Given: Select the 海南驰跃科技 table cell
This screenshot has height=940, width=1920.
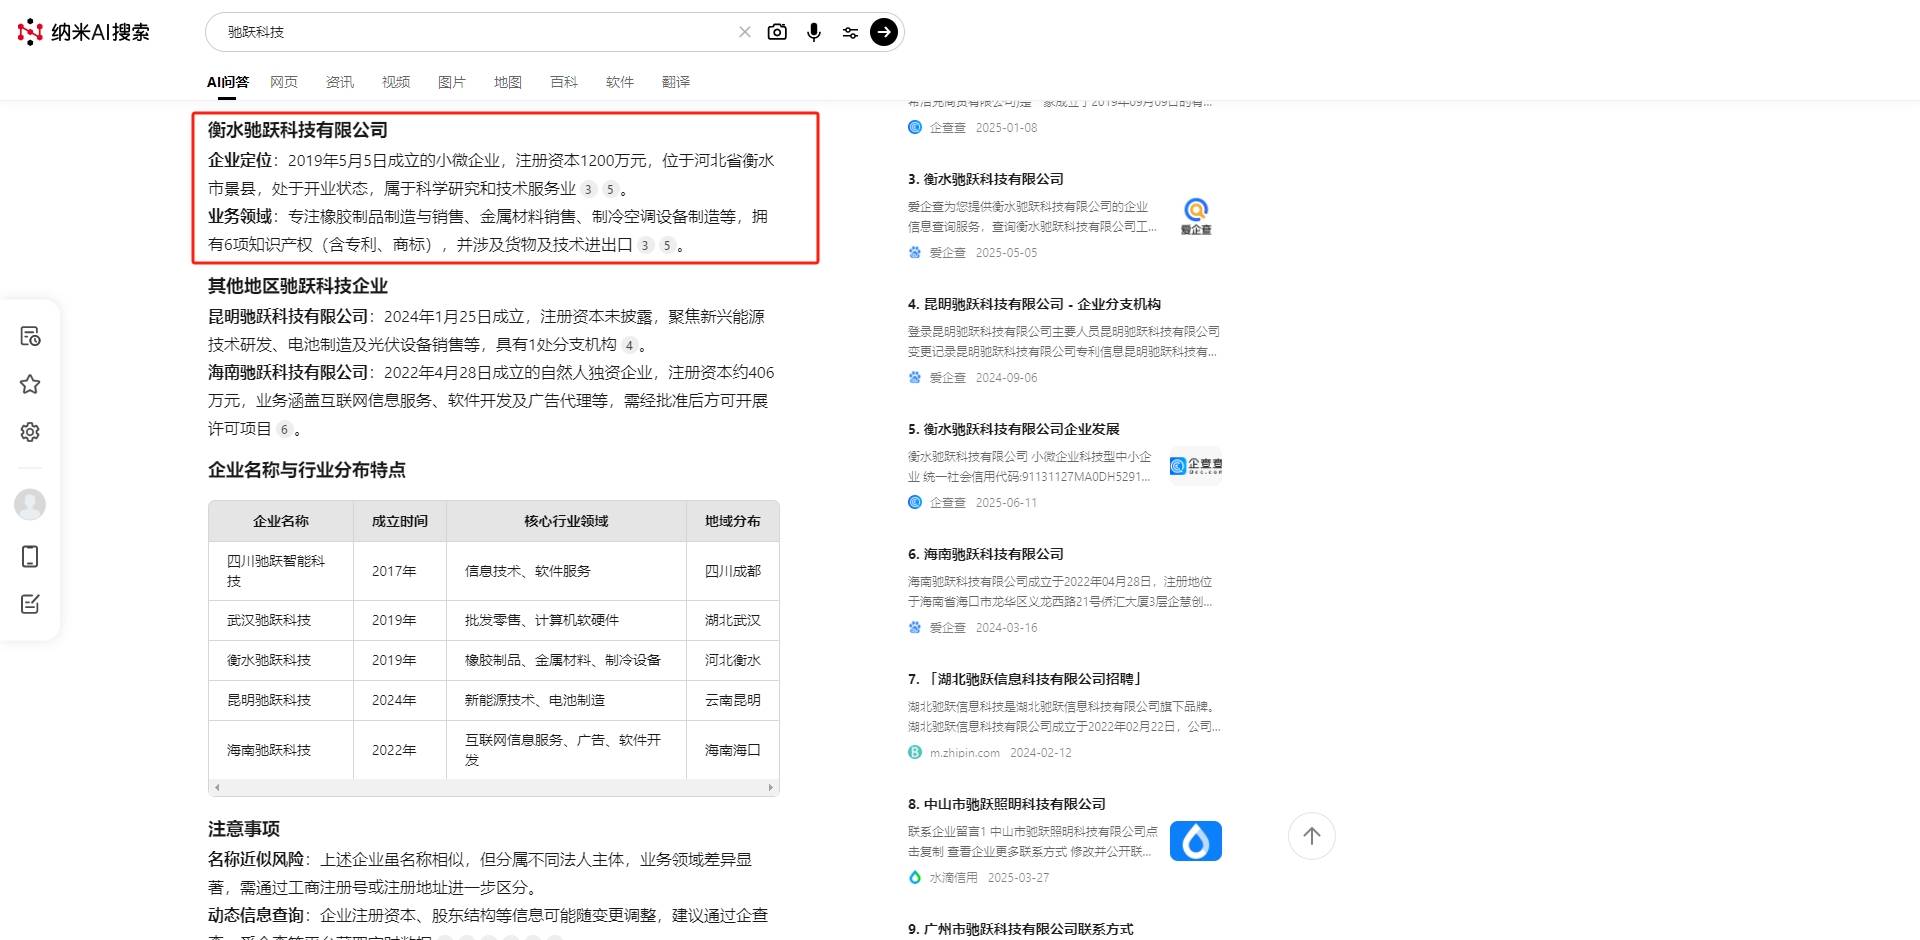Looking at the screenshot, I should pyautogui.click(x=281, y=750).
